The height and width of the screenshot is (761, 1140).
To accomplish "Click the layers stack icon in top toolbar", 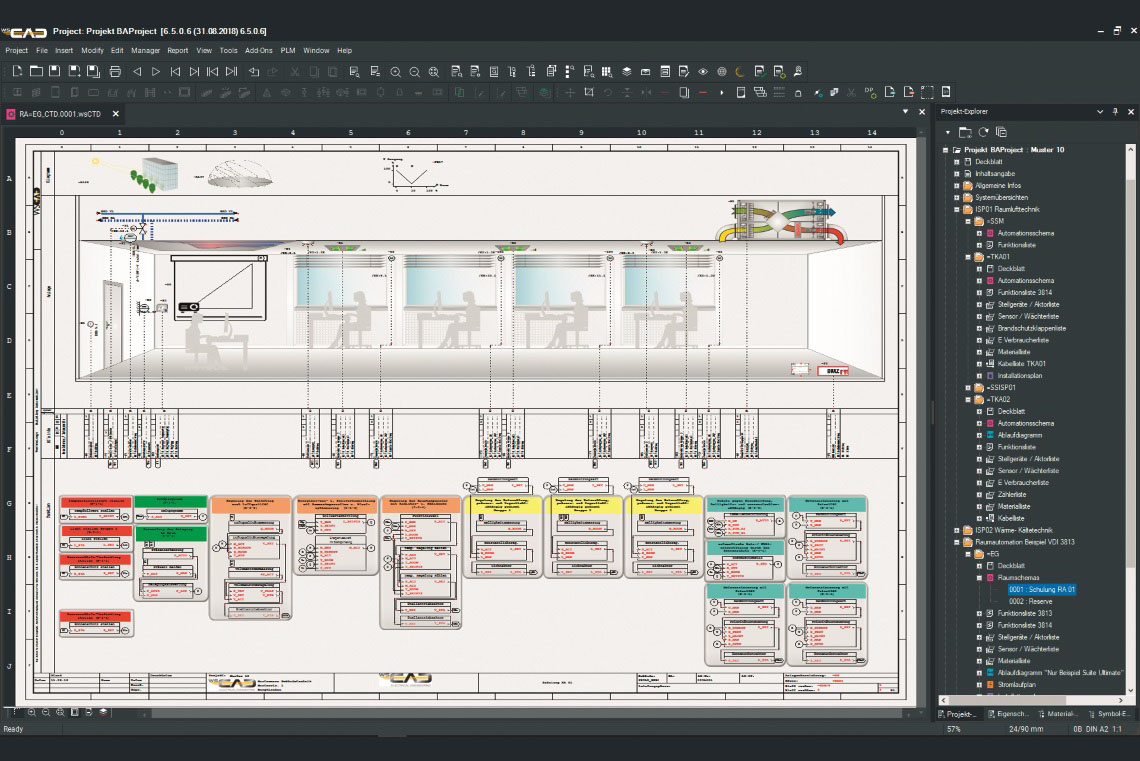I will pos(627,71).
